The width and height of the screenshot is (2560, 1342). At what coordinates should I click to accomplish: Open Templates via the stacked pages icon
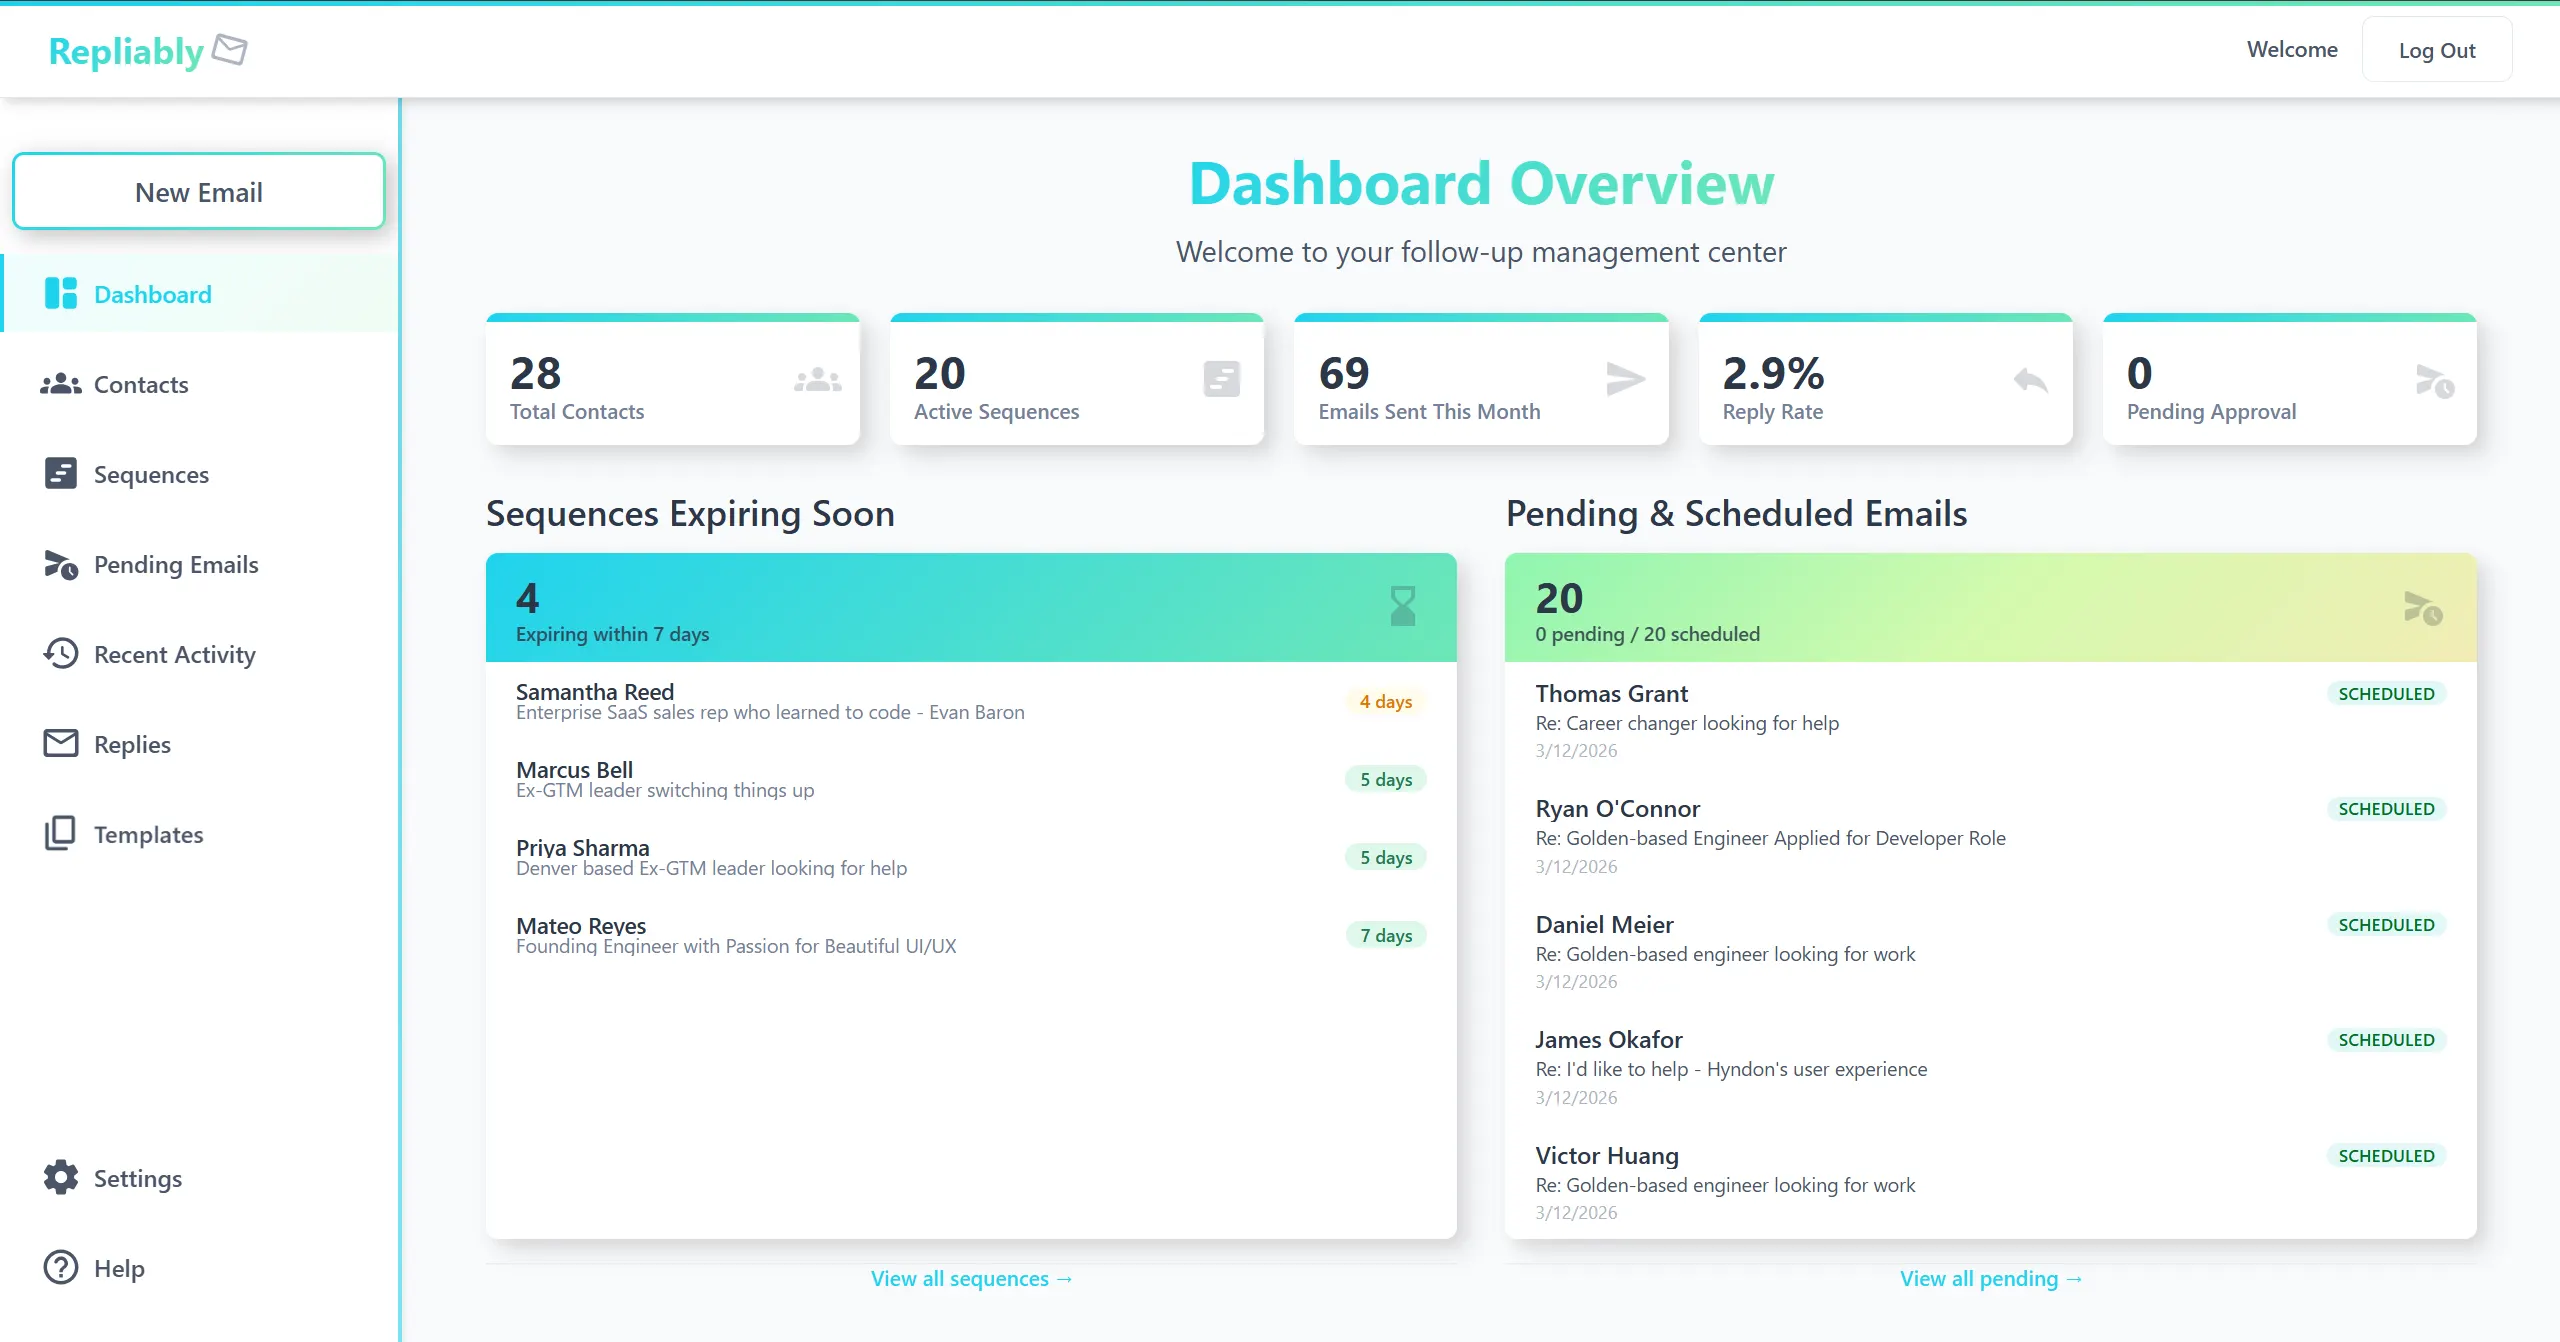pyautogui.click(x=60, y=833)
